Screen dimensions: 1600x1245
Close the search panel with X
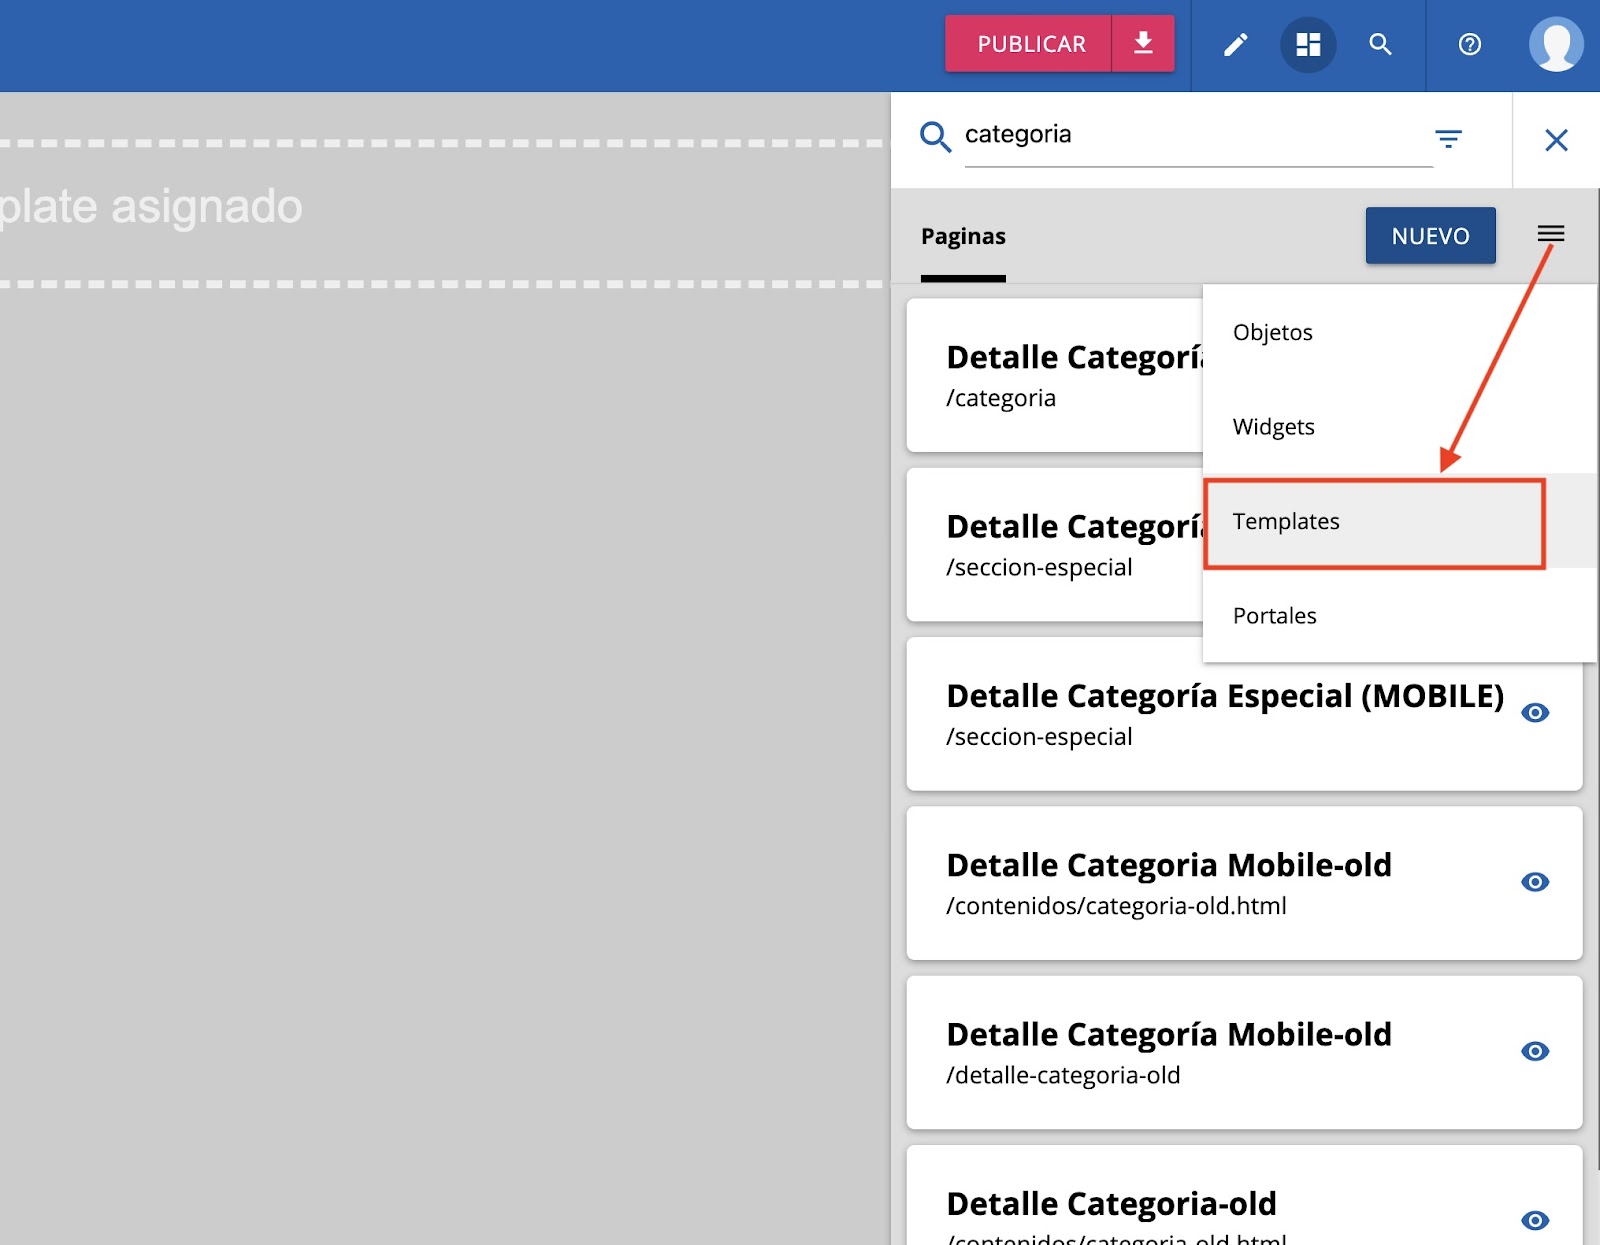[x=1556, y=140]
